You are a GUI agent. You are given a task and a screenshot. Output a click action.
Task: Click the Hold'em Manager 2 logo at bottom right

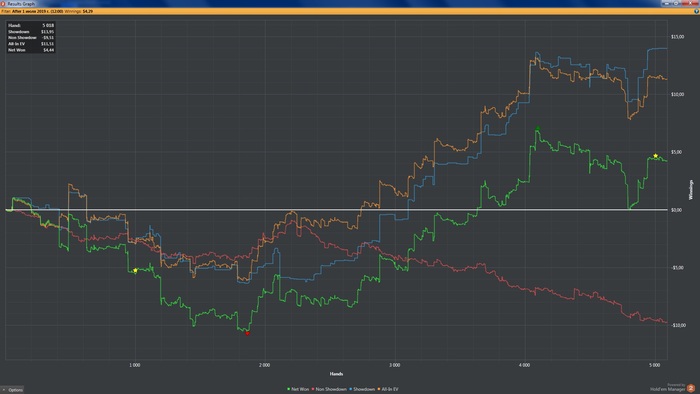point(691,388)
